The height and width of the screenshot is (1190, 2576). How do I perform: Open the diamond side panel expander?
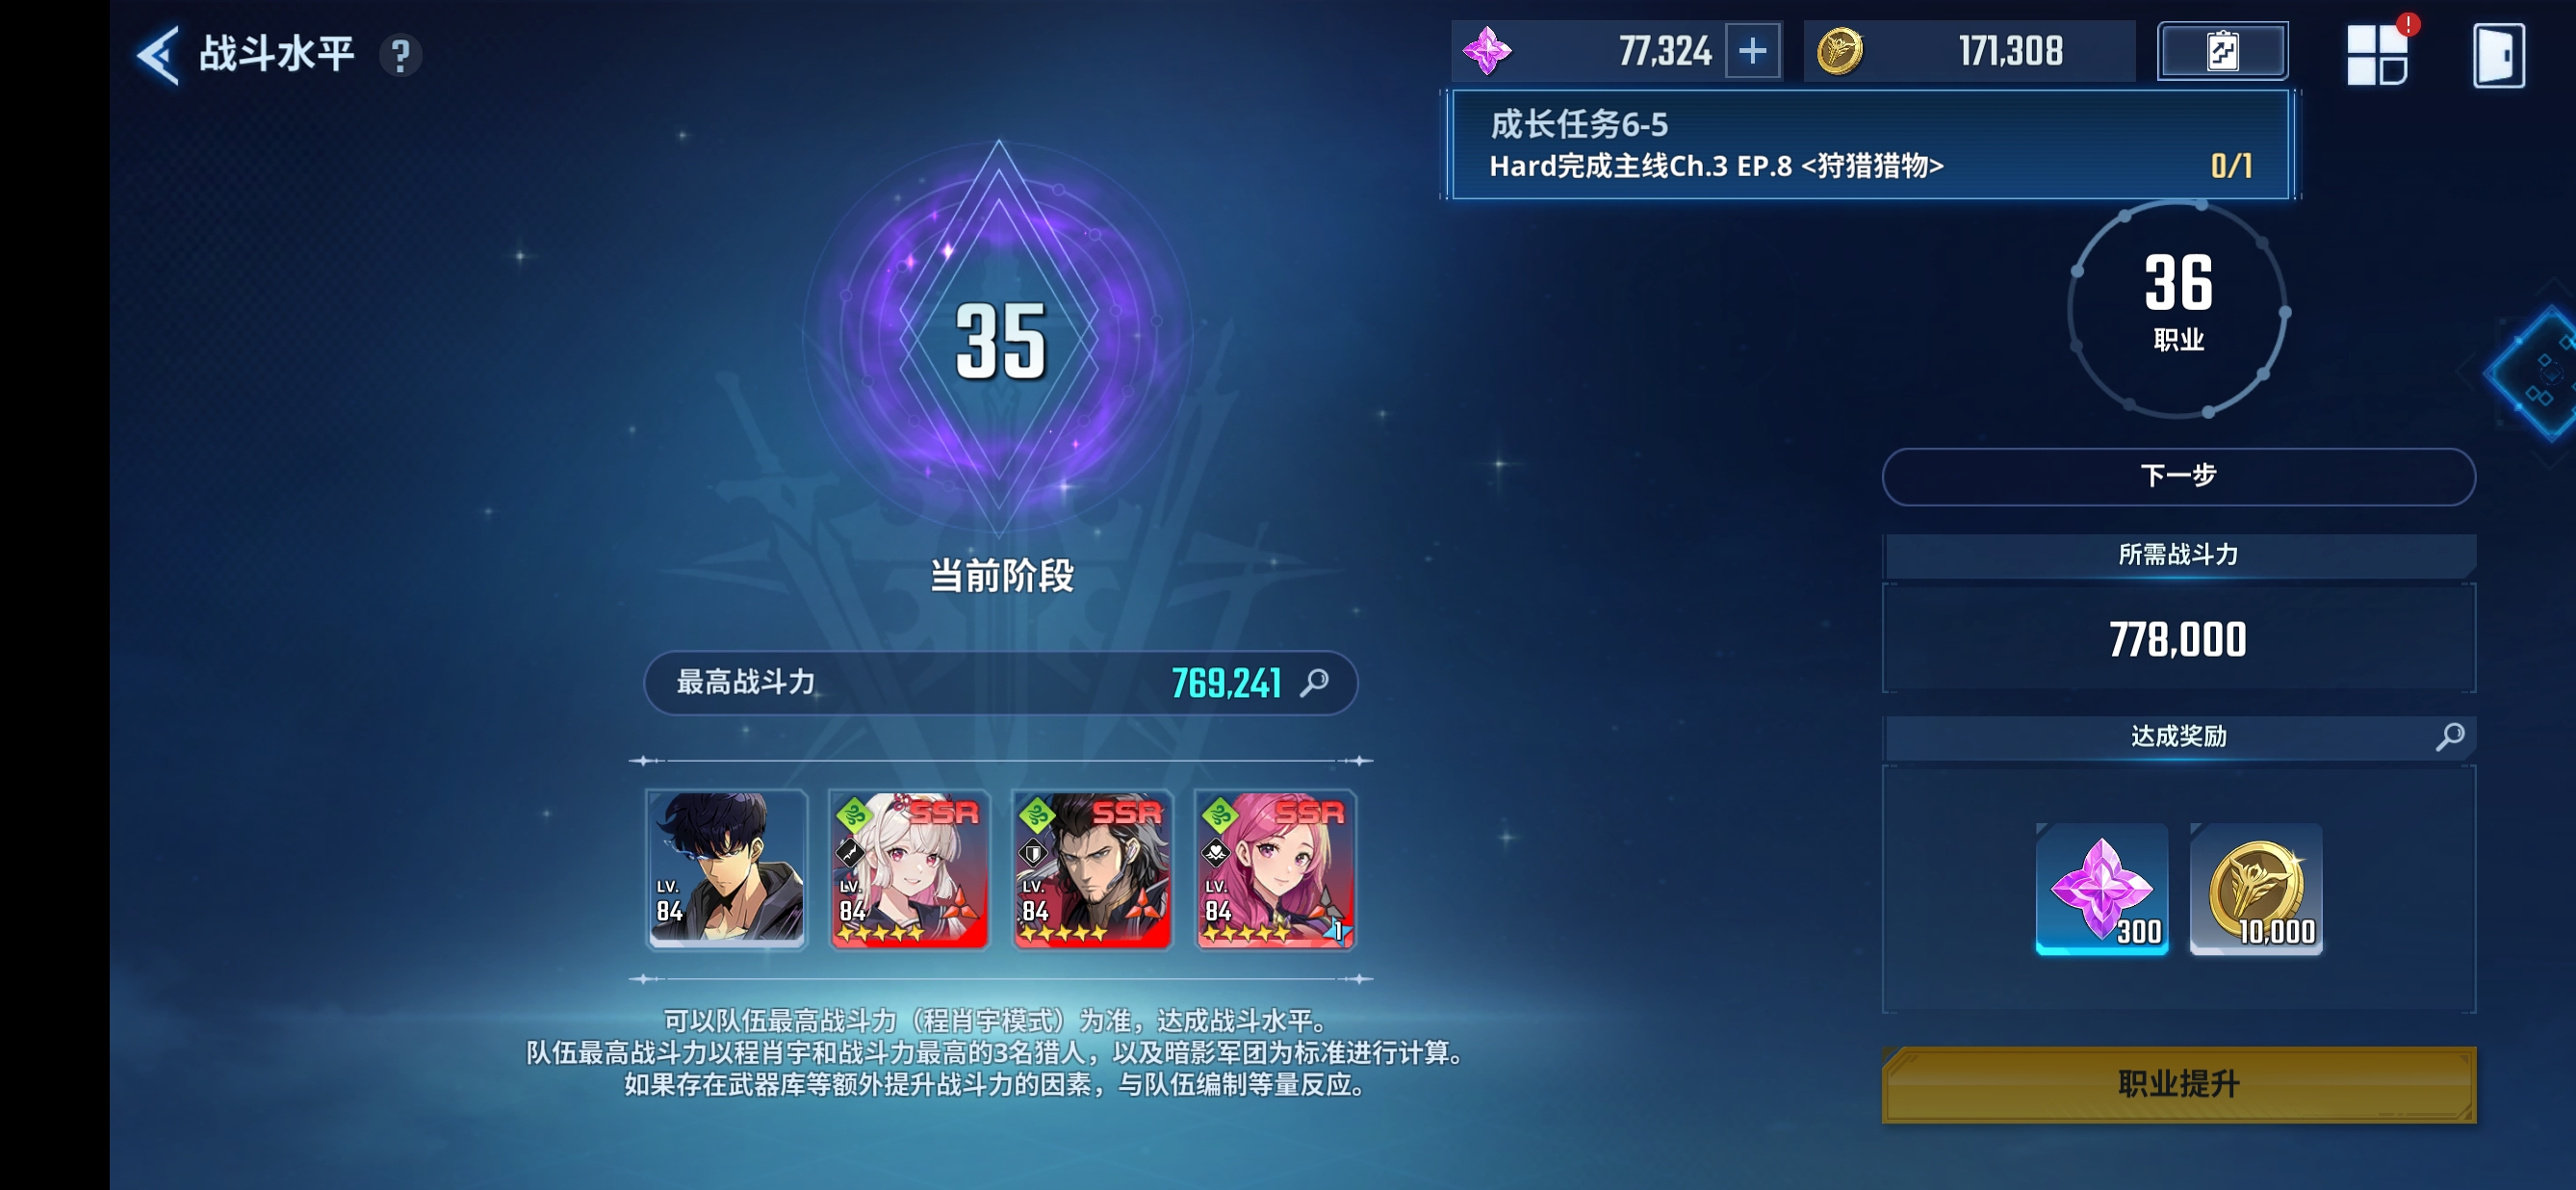[x=2533, y=372]
